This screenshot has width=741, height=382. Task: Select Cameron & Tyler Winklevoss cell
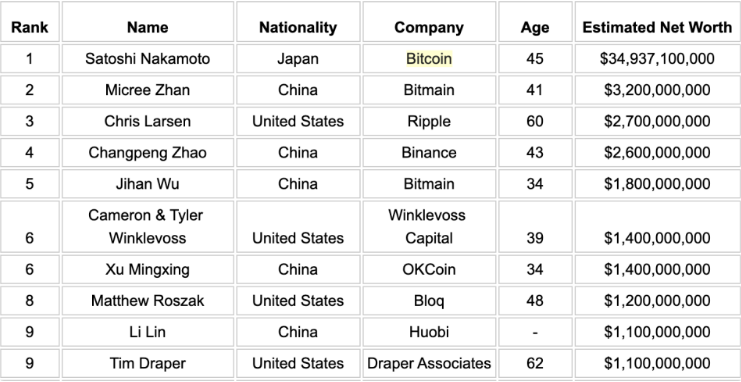pos(147,226)
